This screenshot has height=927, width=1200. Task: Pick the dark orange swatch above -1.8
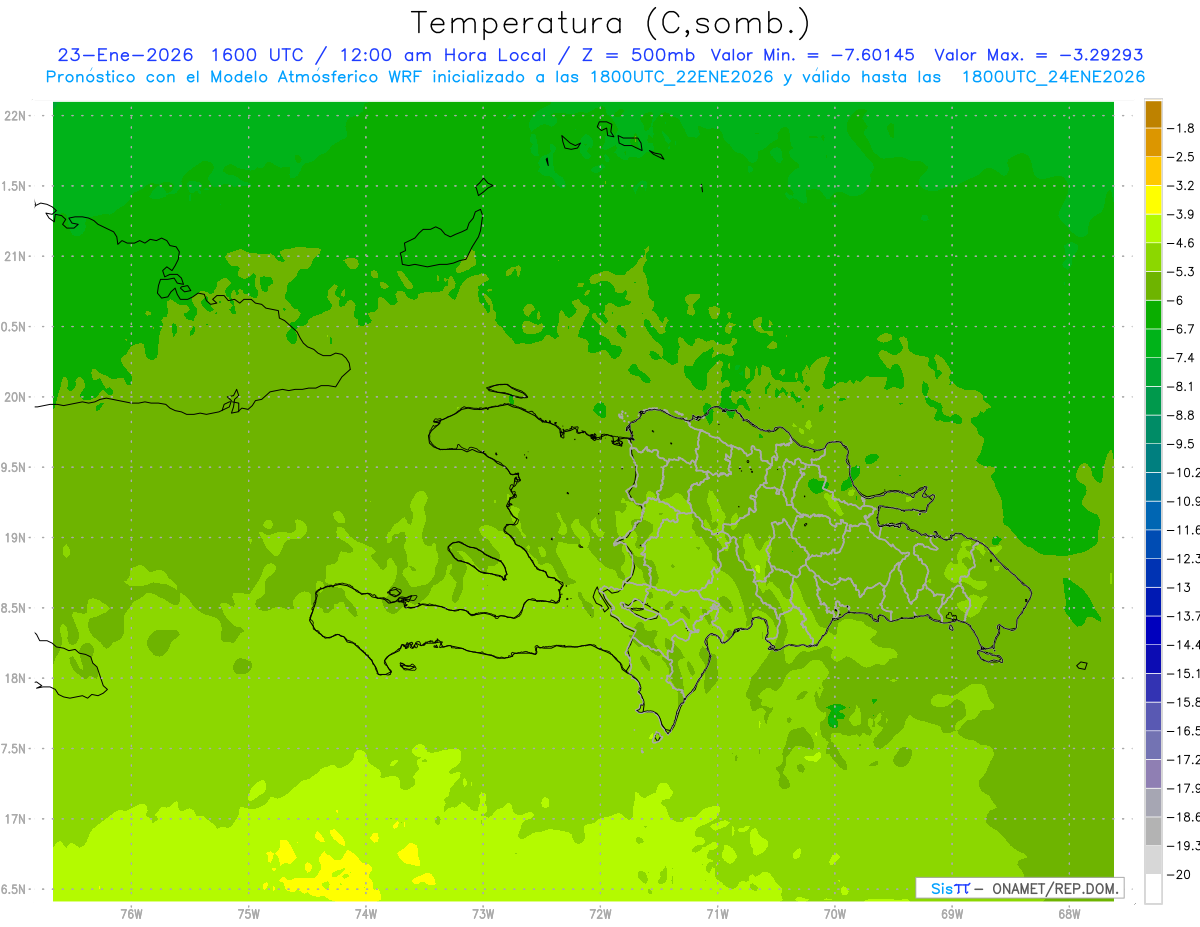click(1153, 114)
